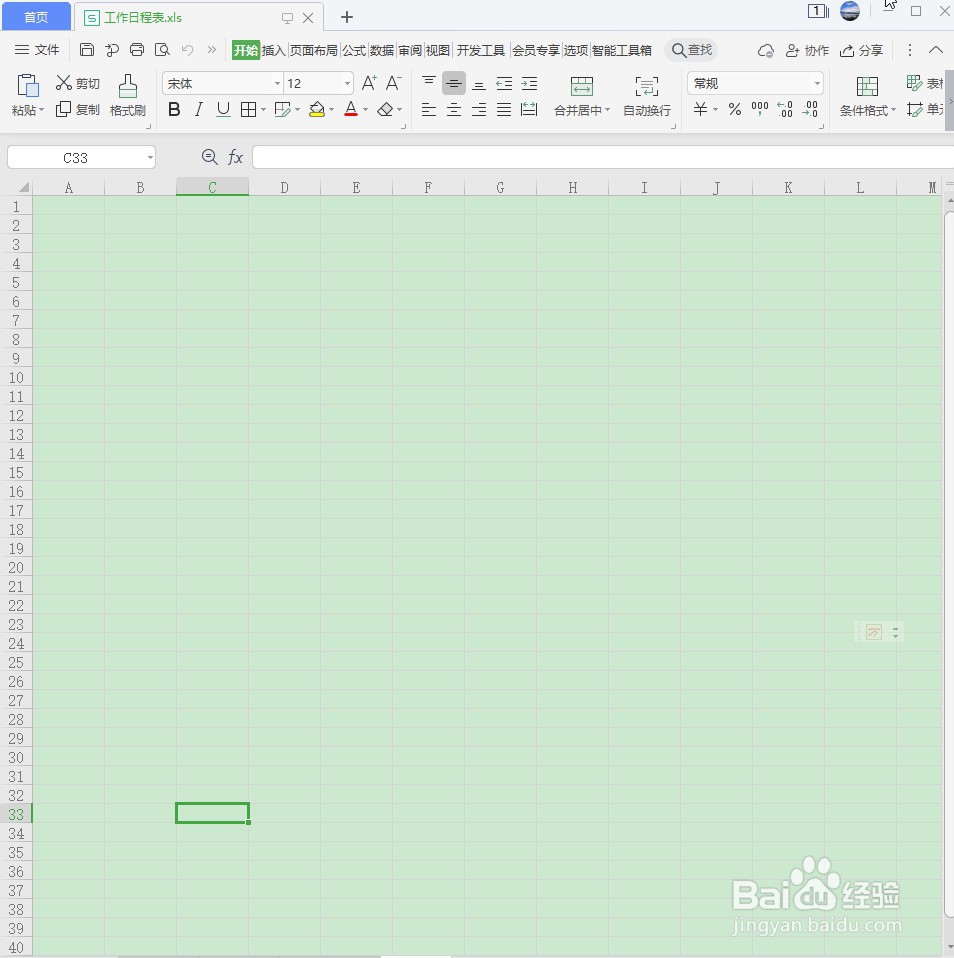Open a new tab with plus button
Image resolution: width=954 pixels, height=958 pixels.
click(x=347, y=17)
